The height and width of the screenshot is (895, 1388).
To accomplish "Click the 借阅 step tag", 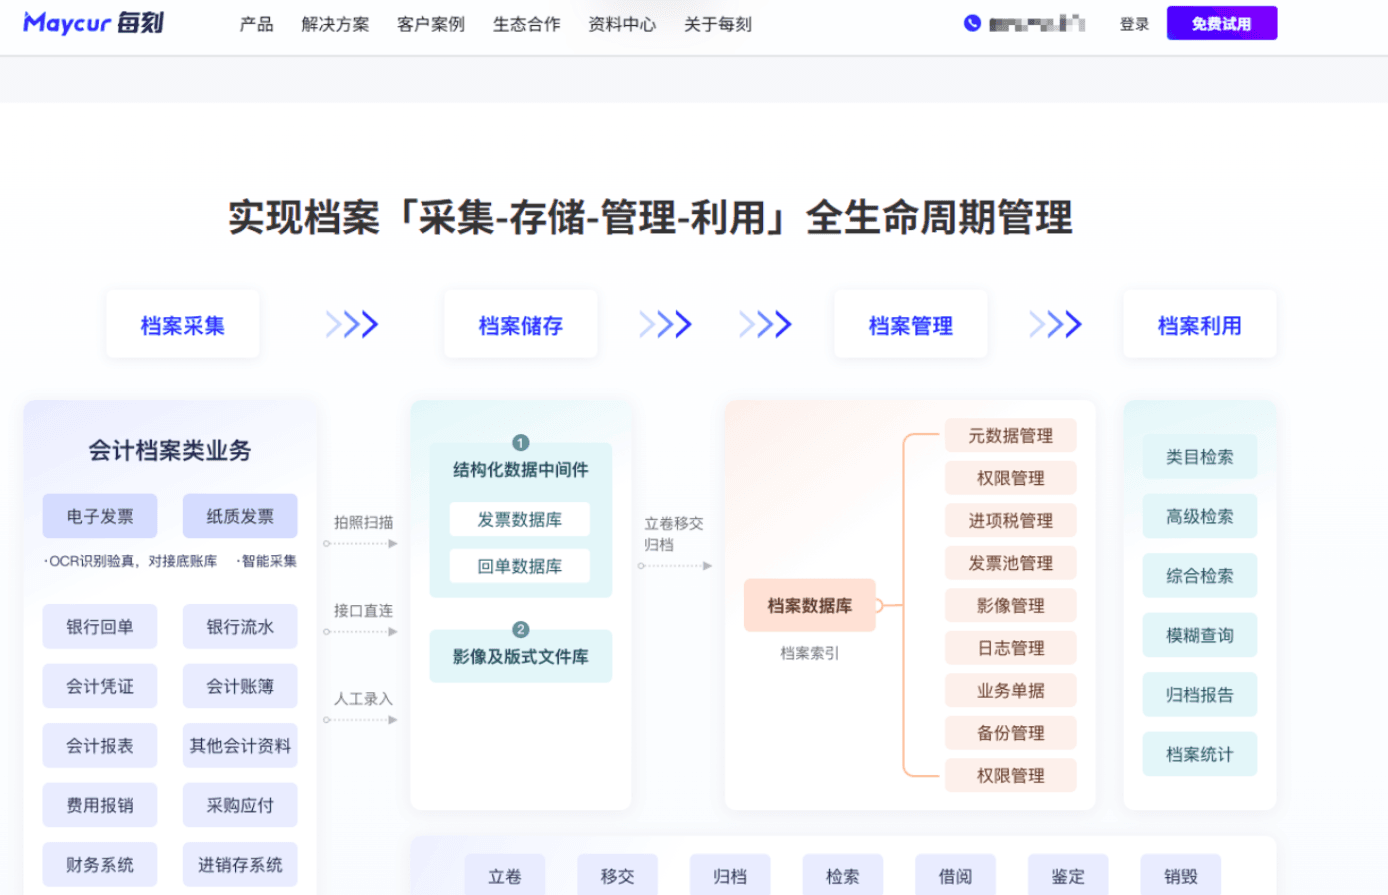I will tap(956, 875).
